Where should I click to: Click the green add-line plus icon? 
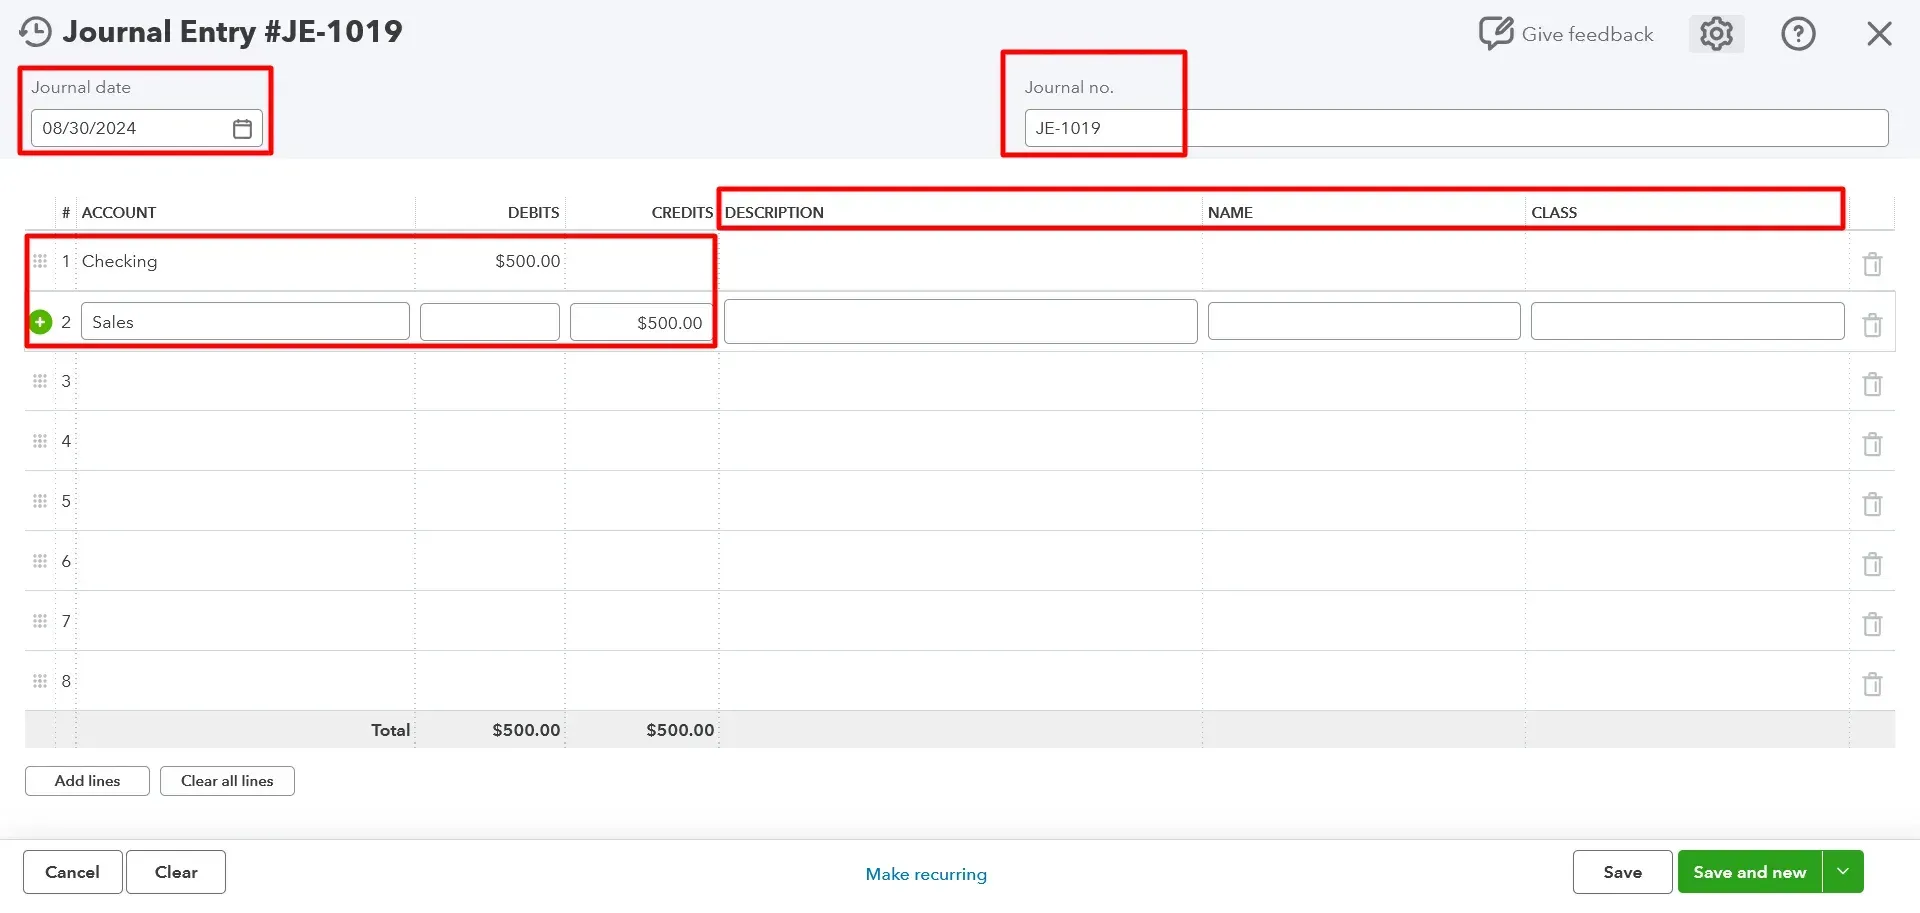tap(40, 322)
